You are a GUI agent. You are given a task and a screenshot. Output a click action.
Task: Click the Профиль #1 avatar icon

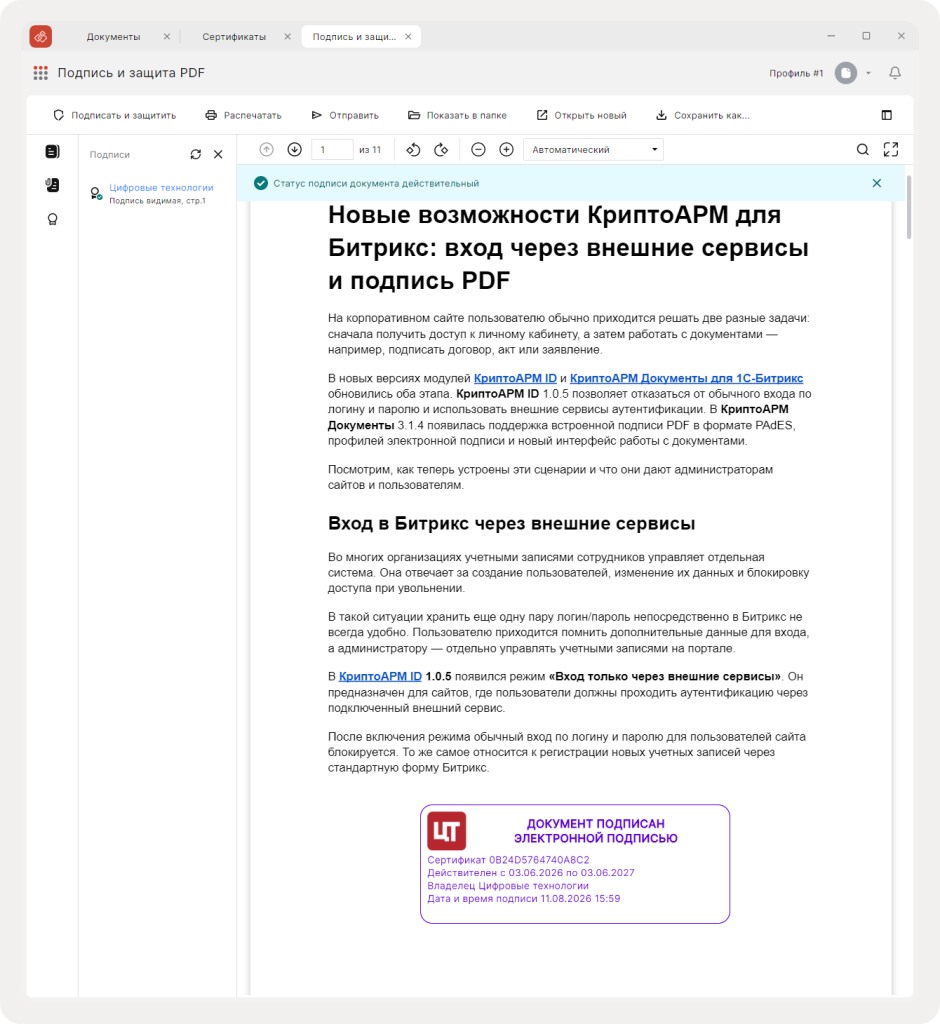[x=846, y=73]
